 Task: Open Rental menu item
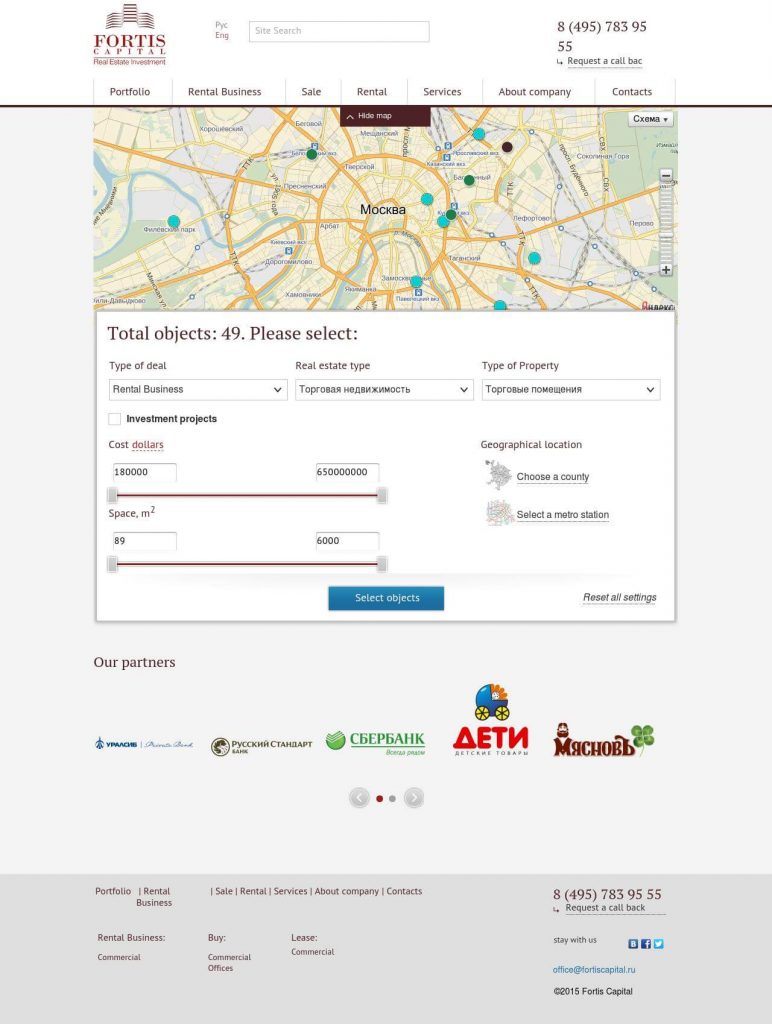pos(372,92)
